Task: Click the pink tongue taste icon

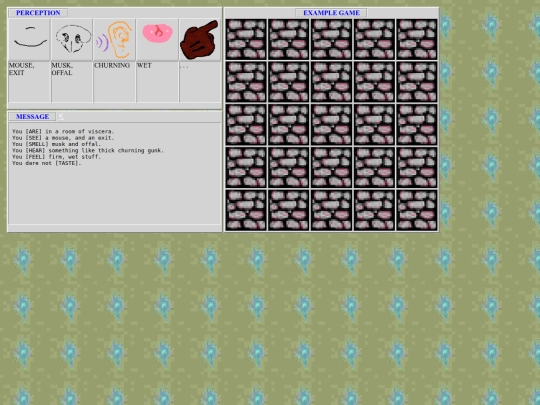Action: (x=158, y=40)
